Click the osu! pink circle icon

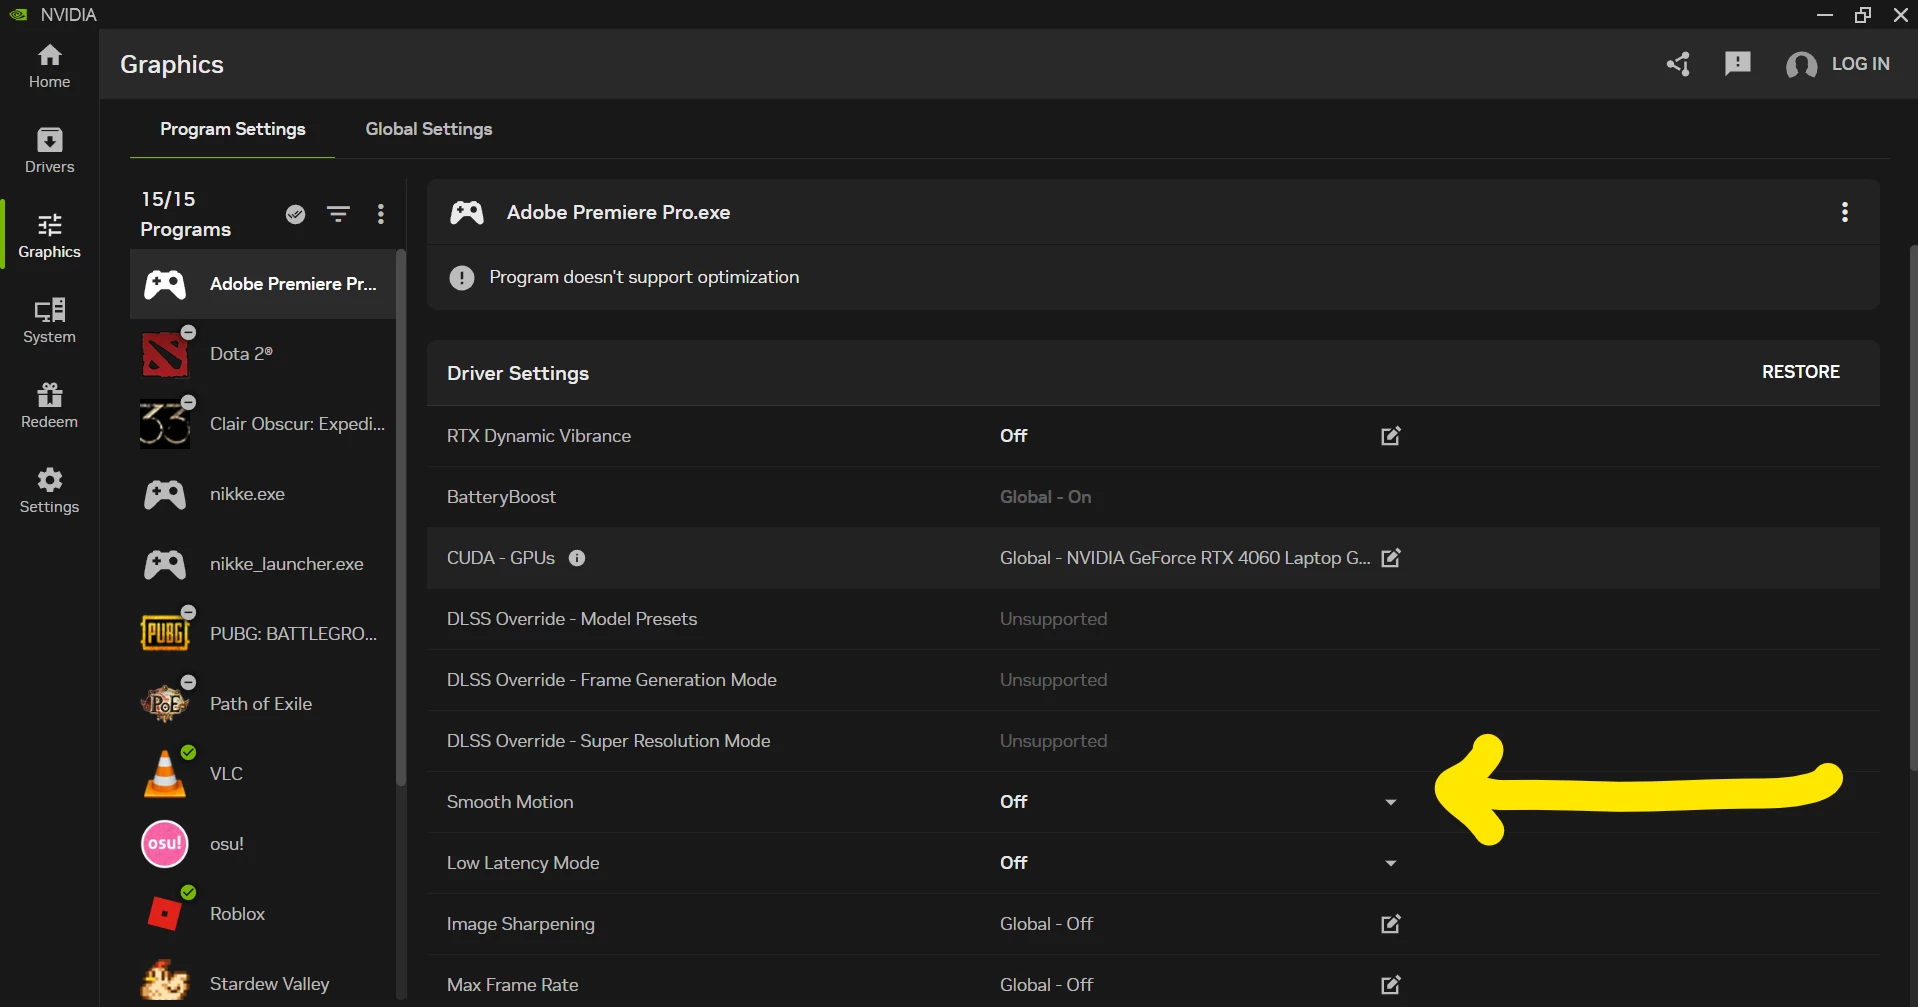tap(165, 844)
